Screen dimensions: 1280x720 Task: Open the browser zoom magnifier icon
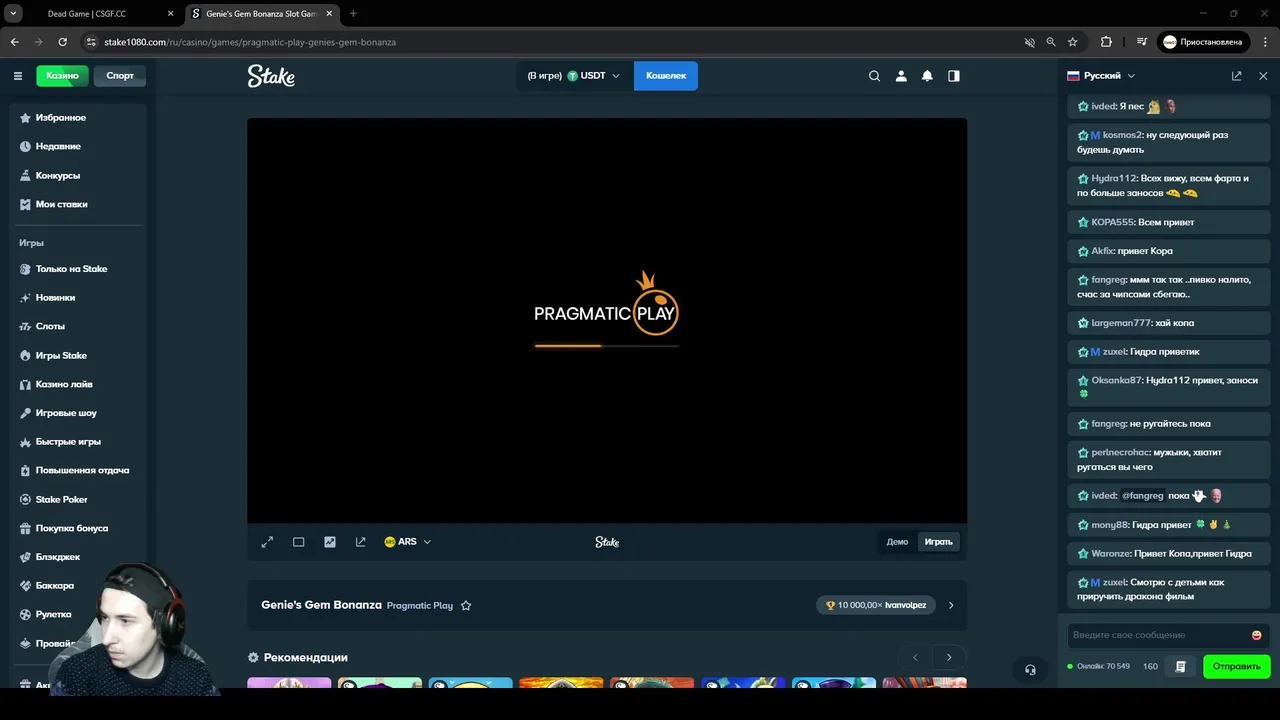[x=1051, y=42]
